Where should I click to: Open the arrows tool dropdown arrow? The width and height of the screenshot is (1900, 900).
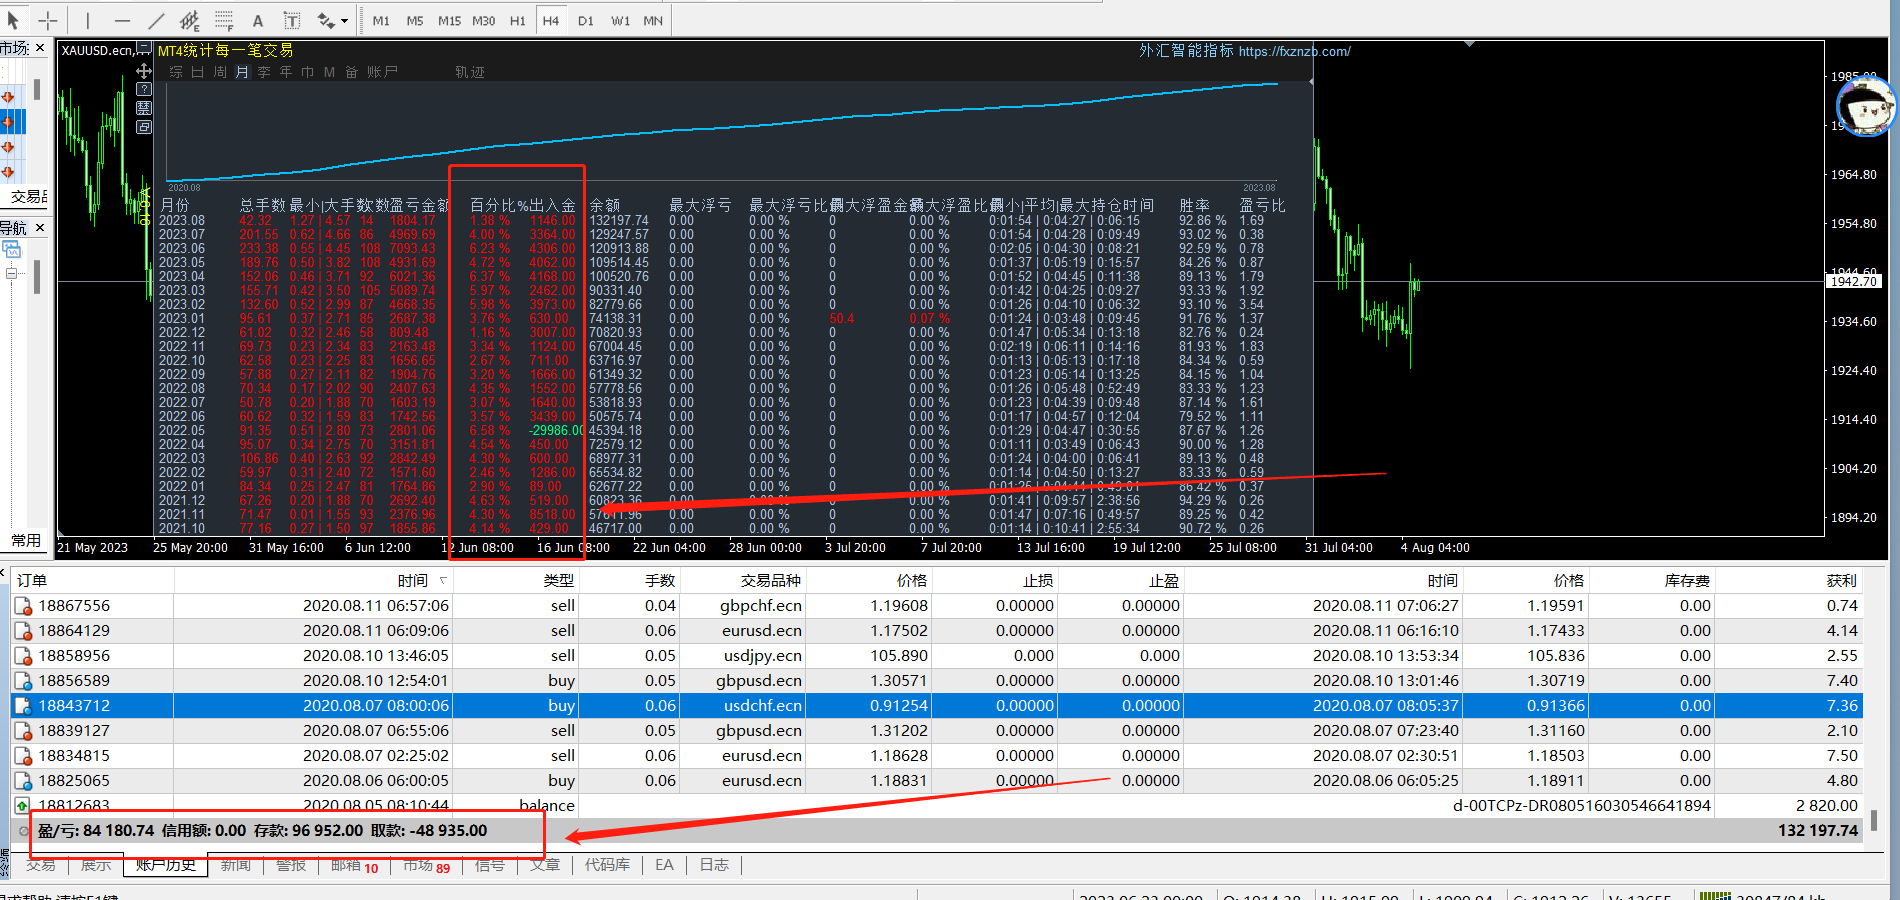coord(345,21)
